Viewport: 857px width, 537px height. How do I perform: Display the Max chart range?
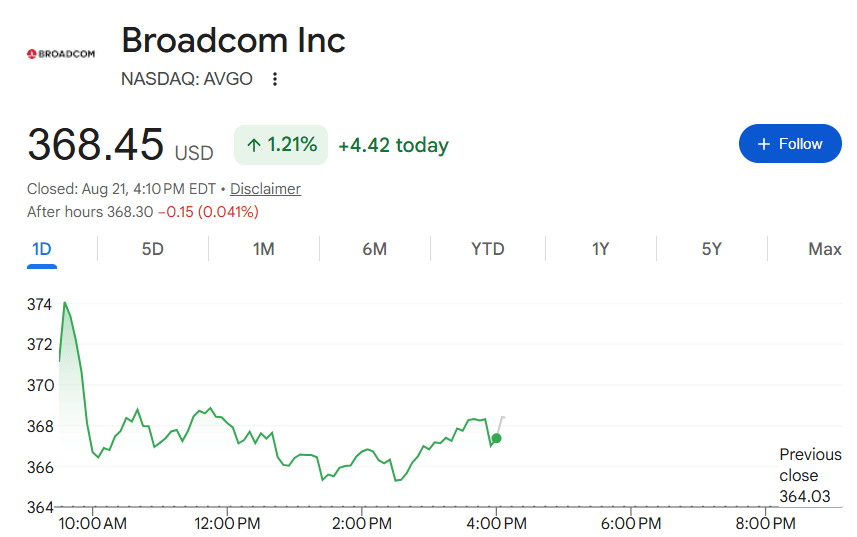click(825, 250)
